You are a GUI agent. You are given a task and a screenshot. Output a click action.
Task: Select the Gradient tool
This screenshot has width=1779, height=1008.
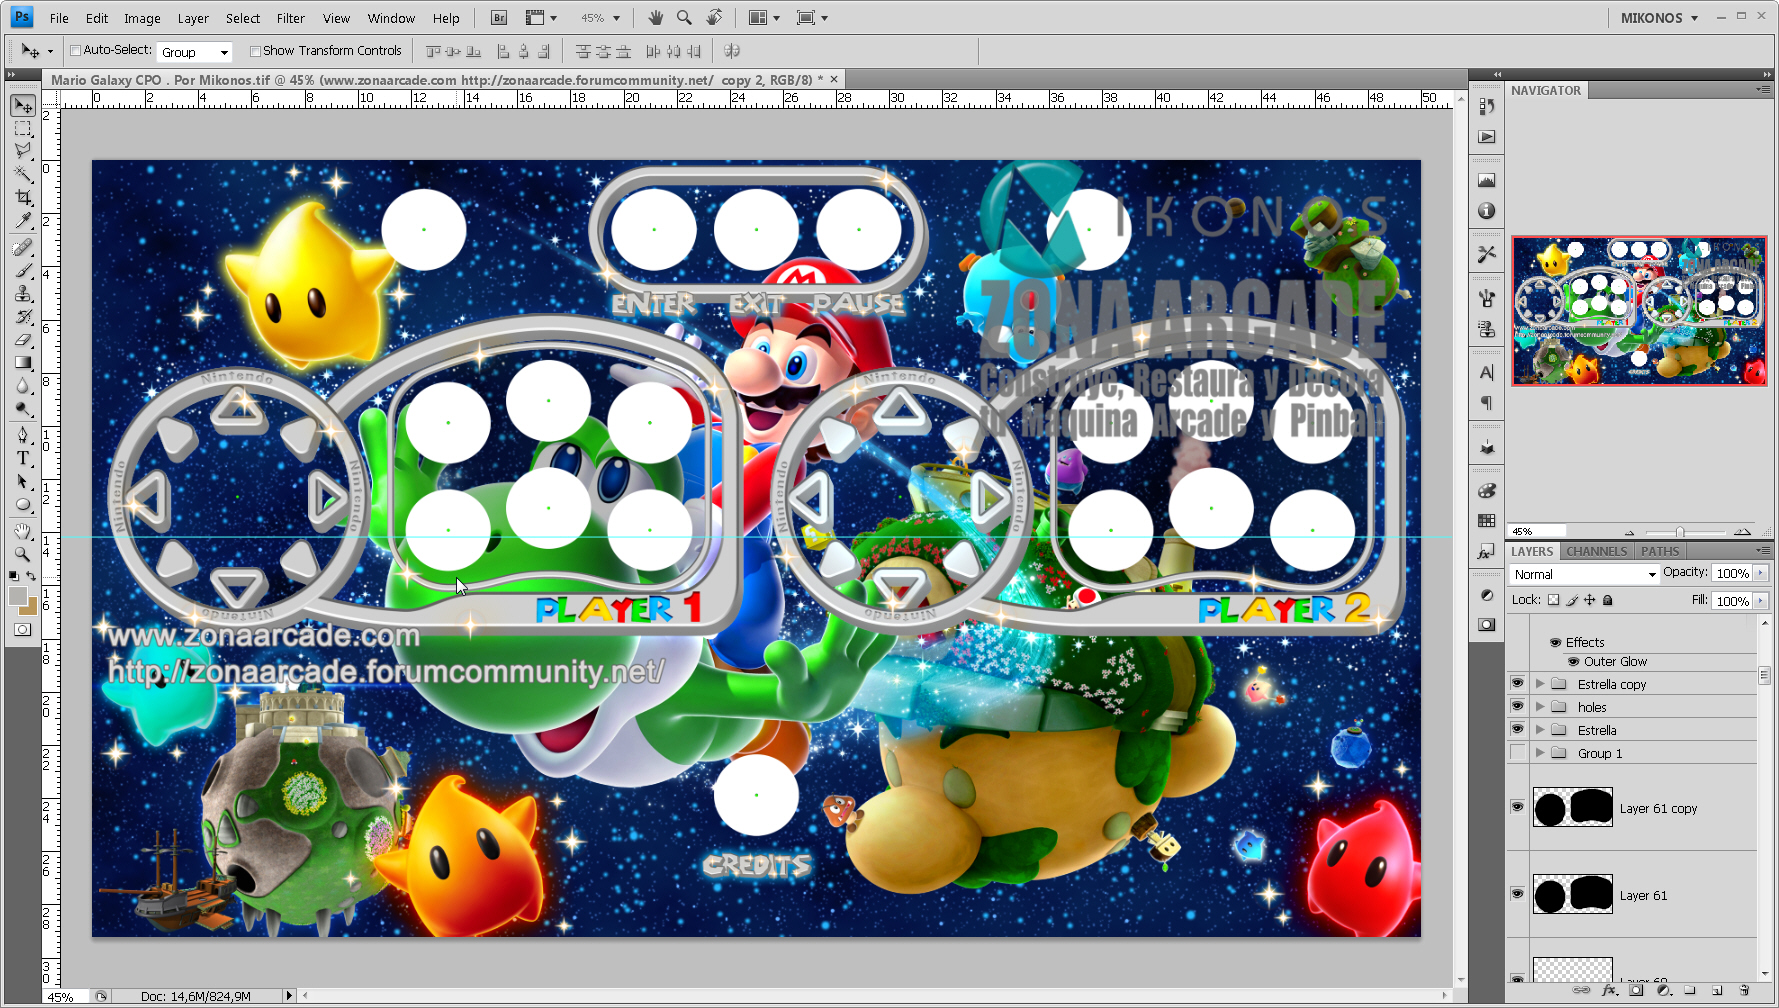click(x=23, y=363)
